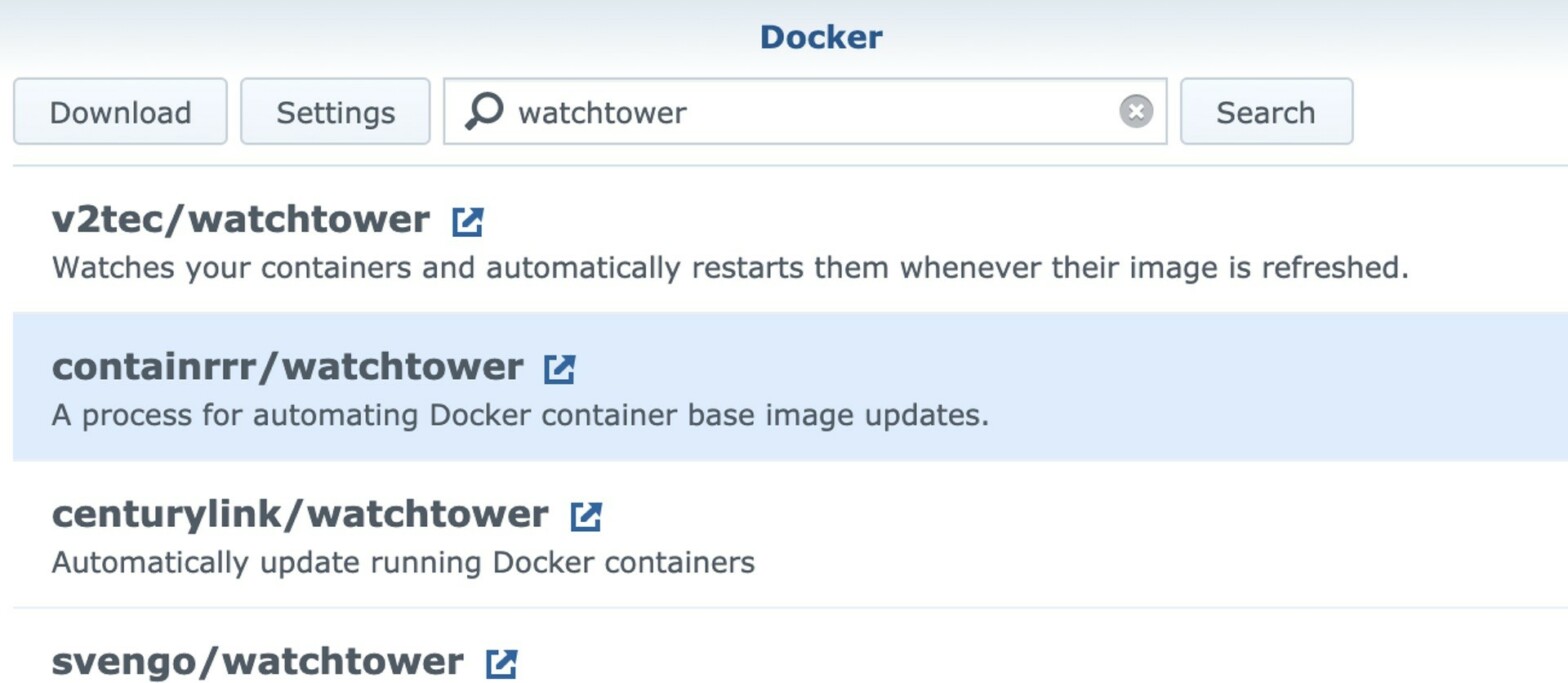Open the Settings button
1568x683 pixels.
click(x=335, y=112)
